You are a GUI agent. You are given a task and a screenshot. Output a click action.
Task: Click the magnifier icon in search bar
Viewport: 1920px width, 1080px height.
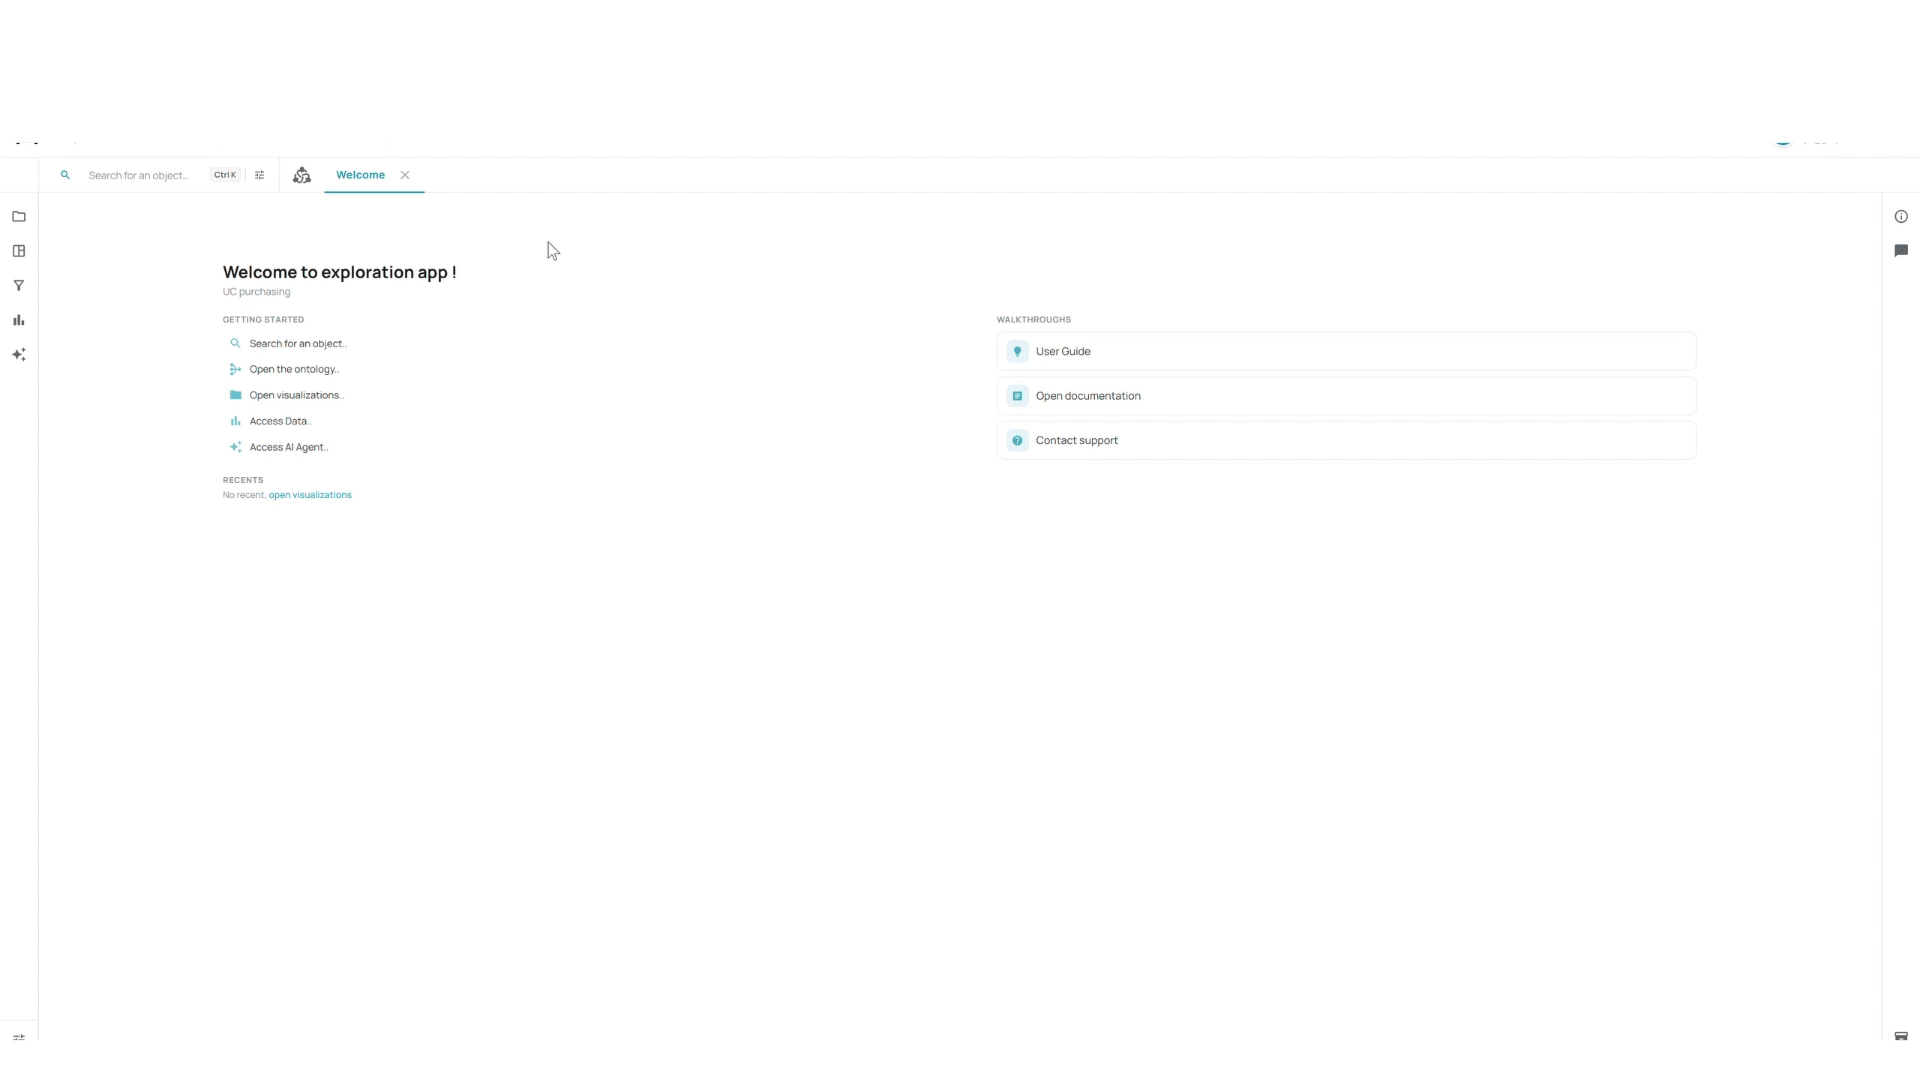point(65,175)
